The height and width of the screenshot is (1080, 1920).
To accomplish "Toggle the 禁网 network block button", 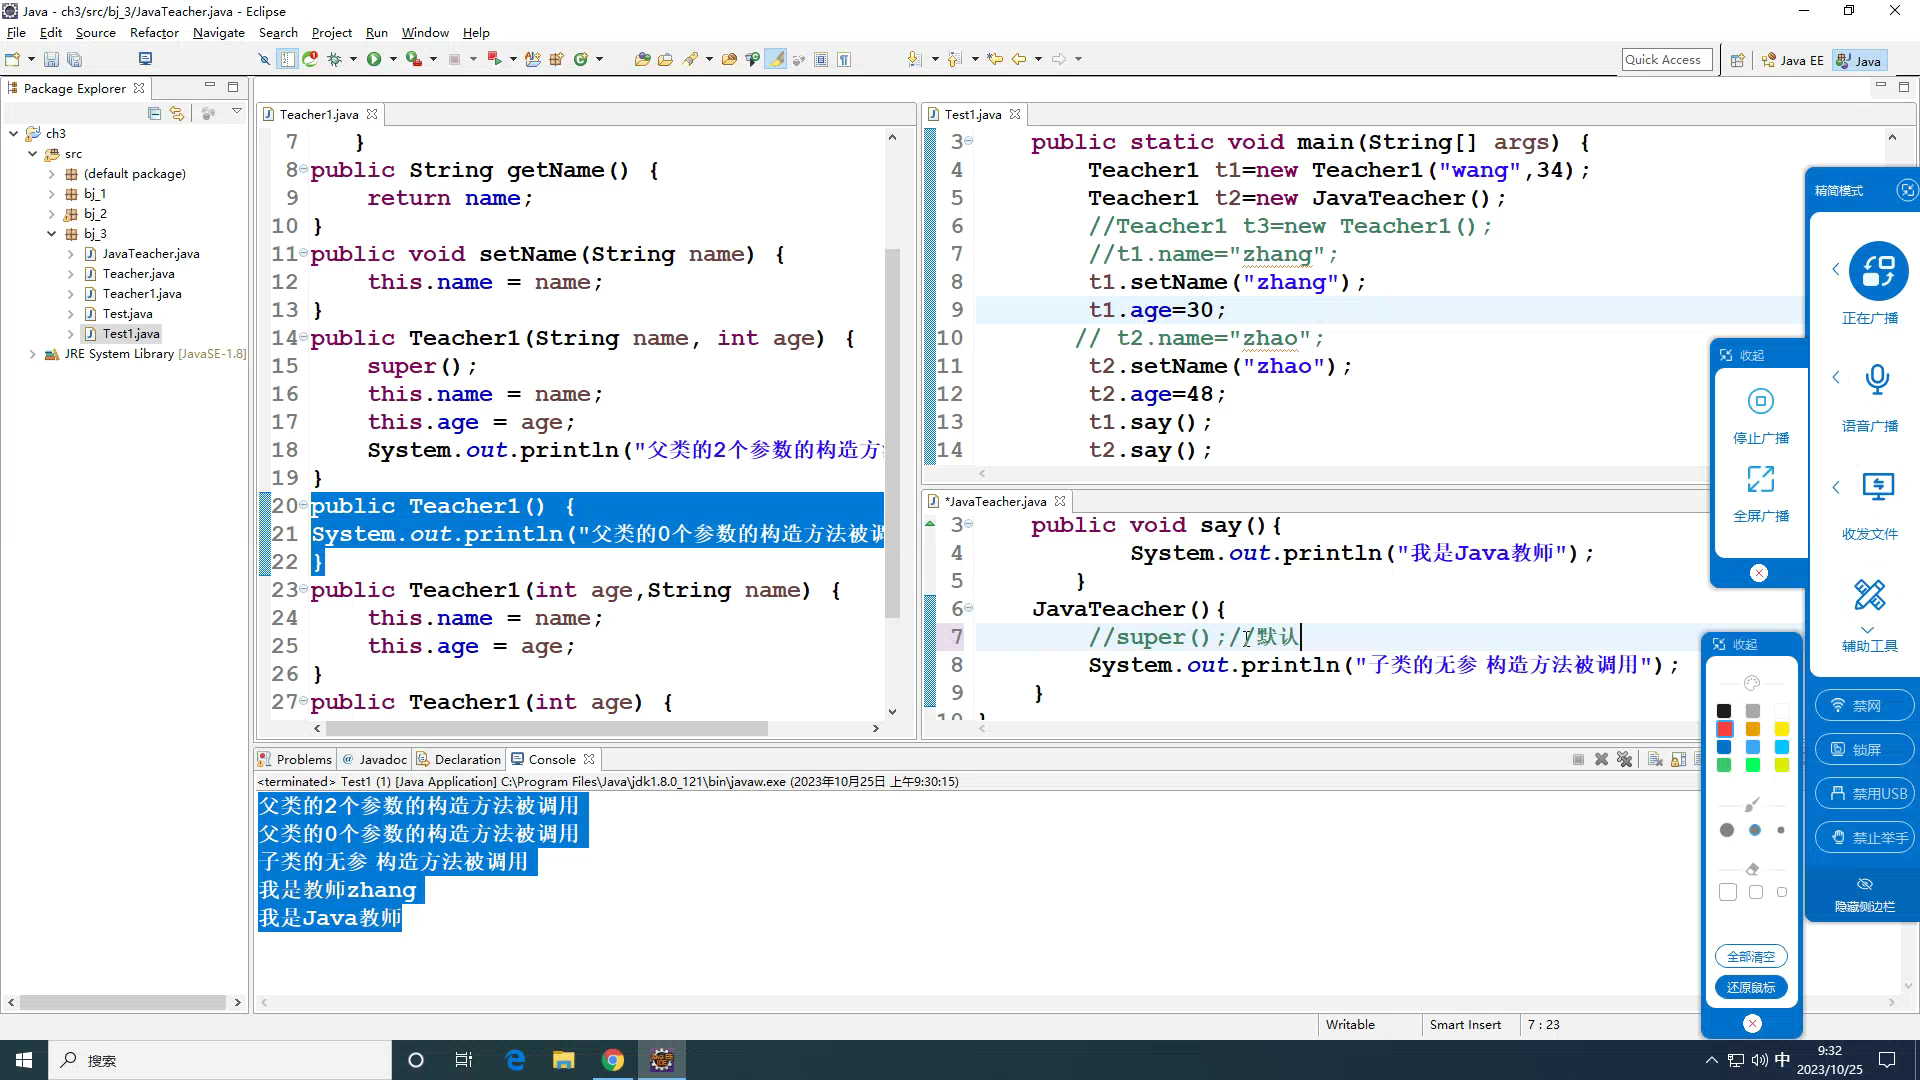I will (1864, 706).
